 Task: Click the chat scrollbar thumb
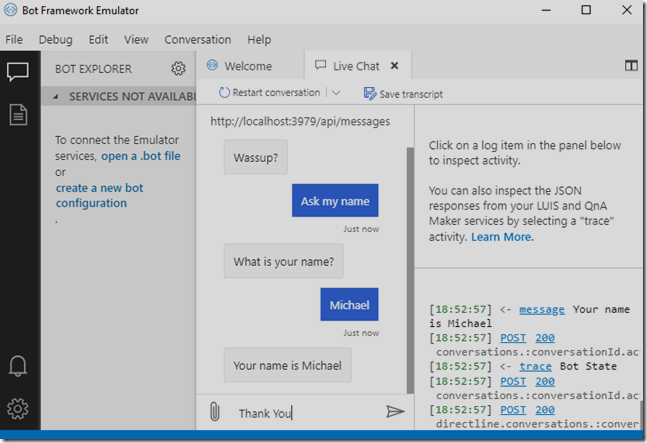click(x=410, y=270)
